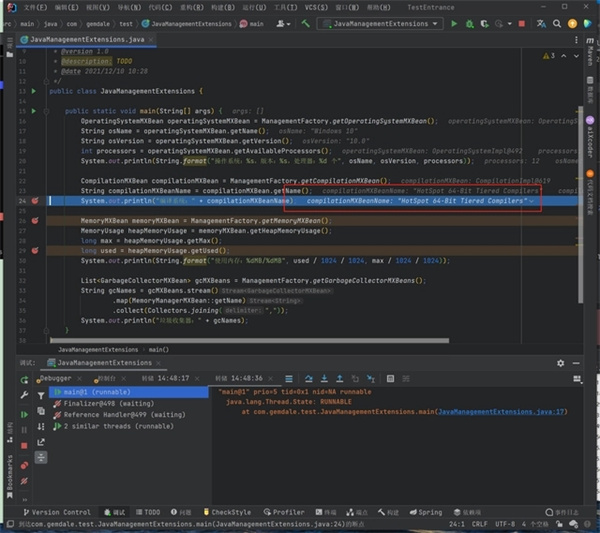Click the editor horizontal scrollbar
The width and height of the screenshot is (600, 533).
(x=249, y=340)
